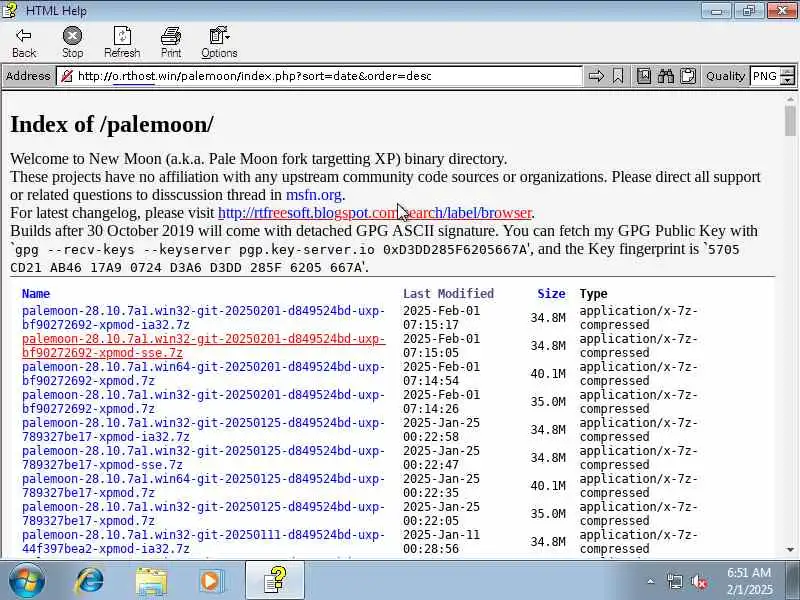The width and height of the screenshot is (800, 600).
Task: Print the page with the Print button
Action: 171,43
